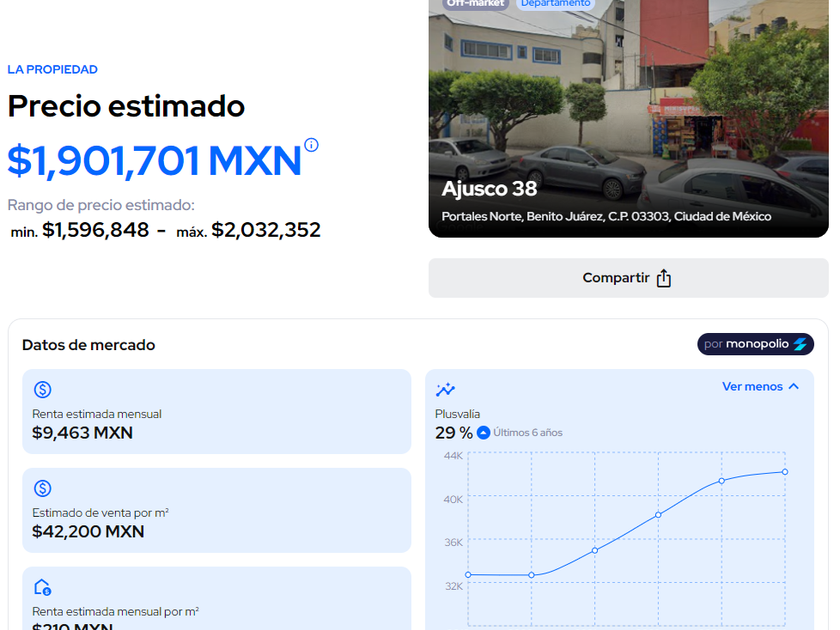Screen dimensions: 840x630
Task: Select the Estimado de venta por m² card
Action: pos(216,510)
